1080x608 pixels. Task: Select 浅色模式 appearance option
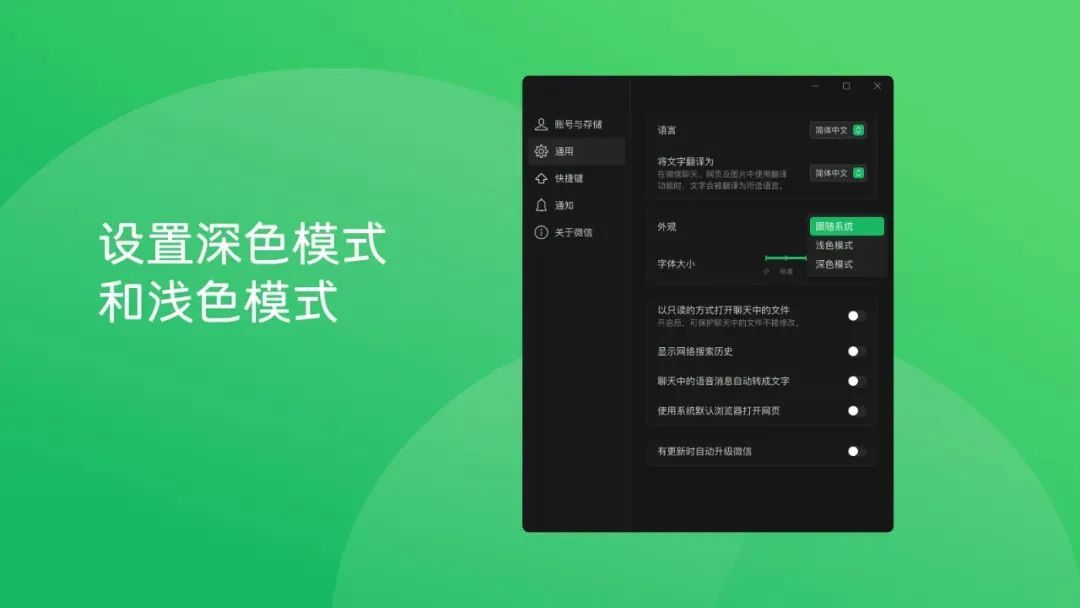[845, 245]
